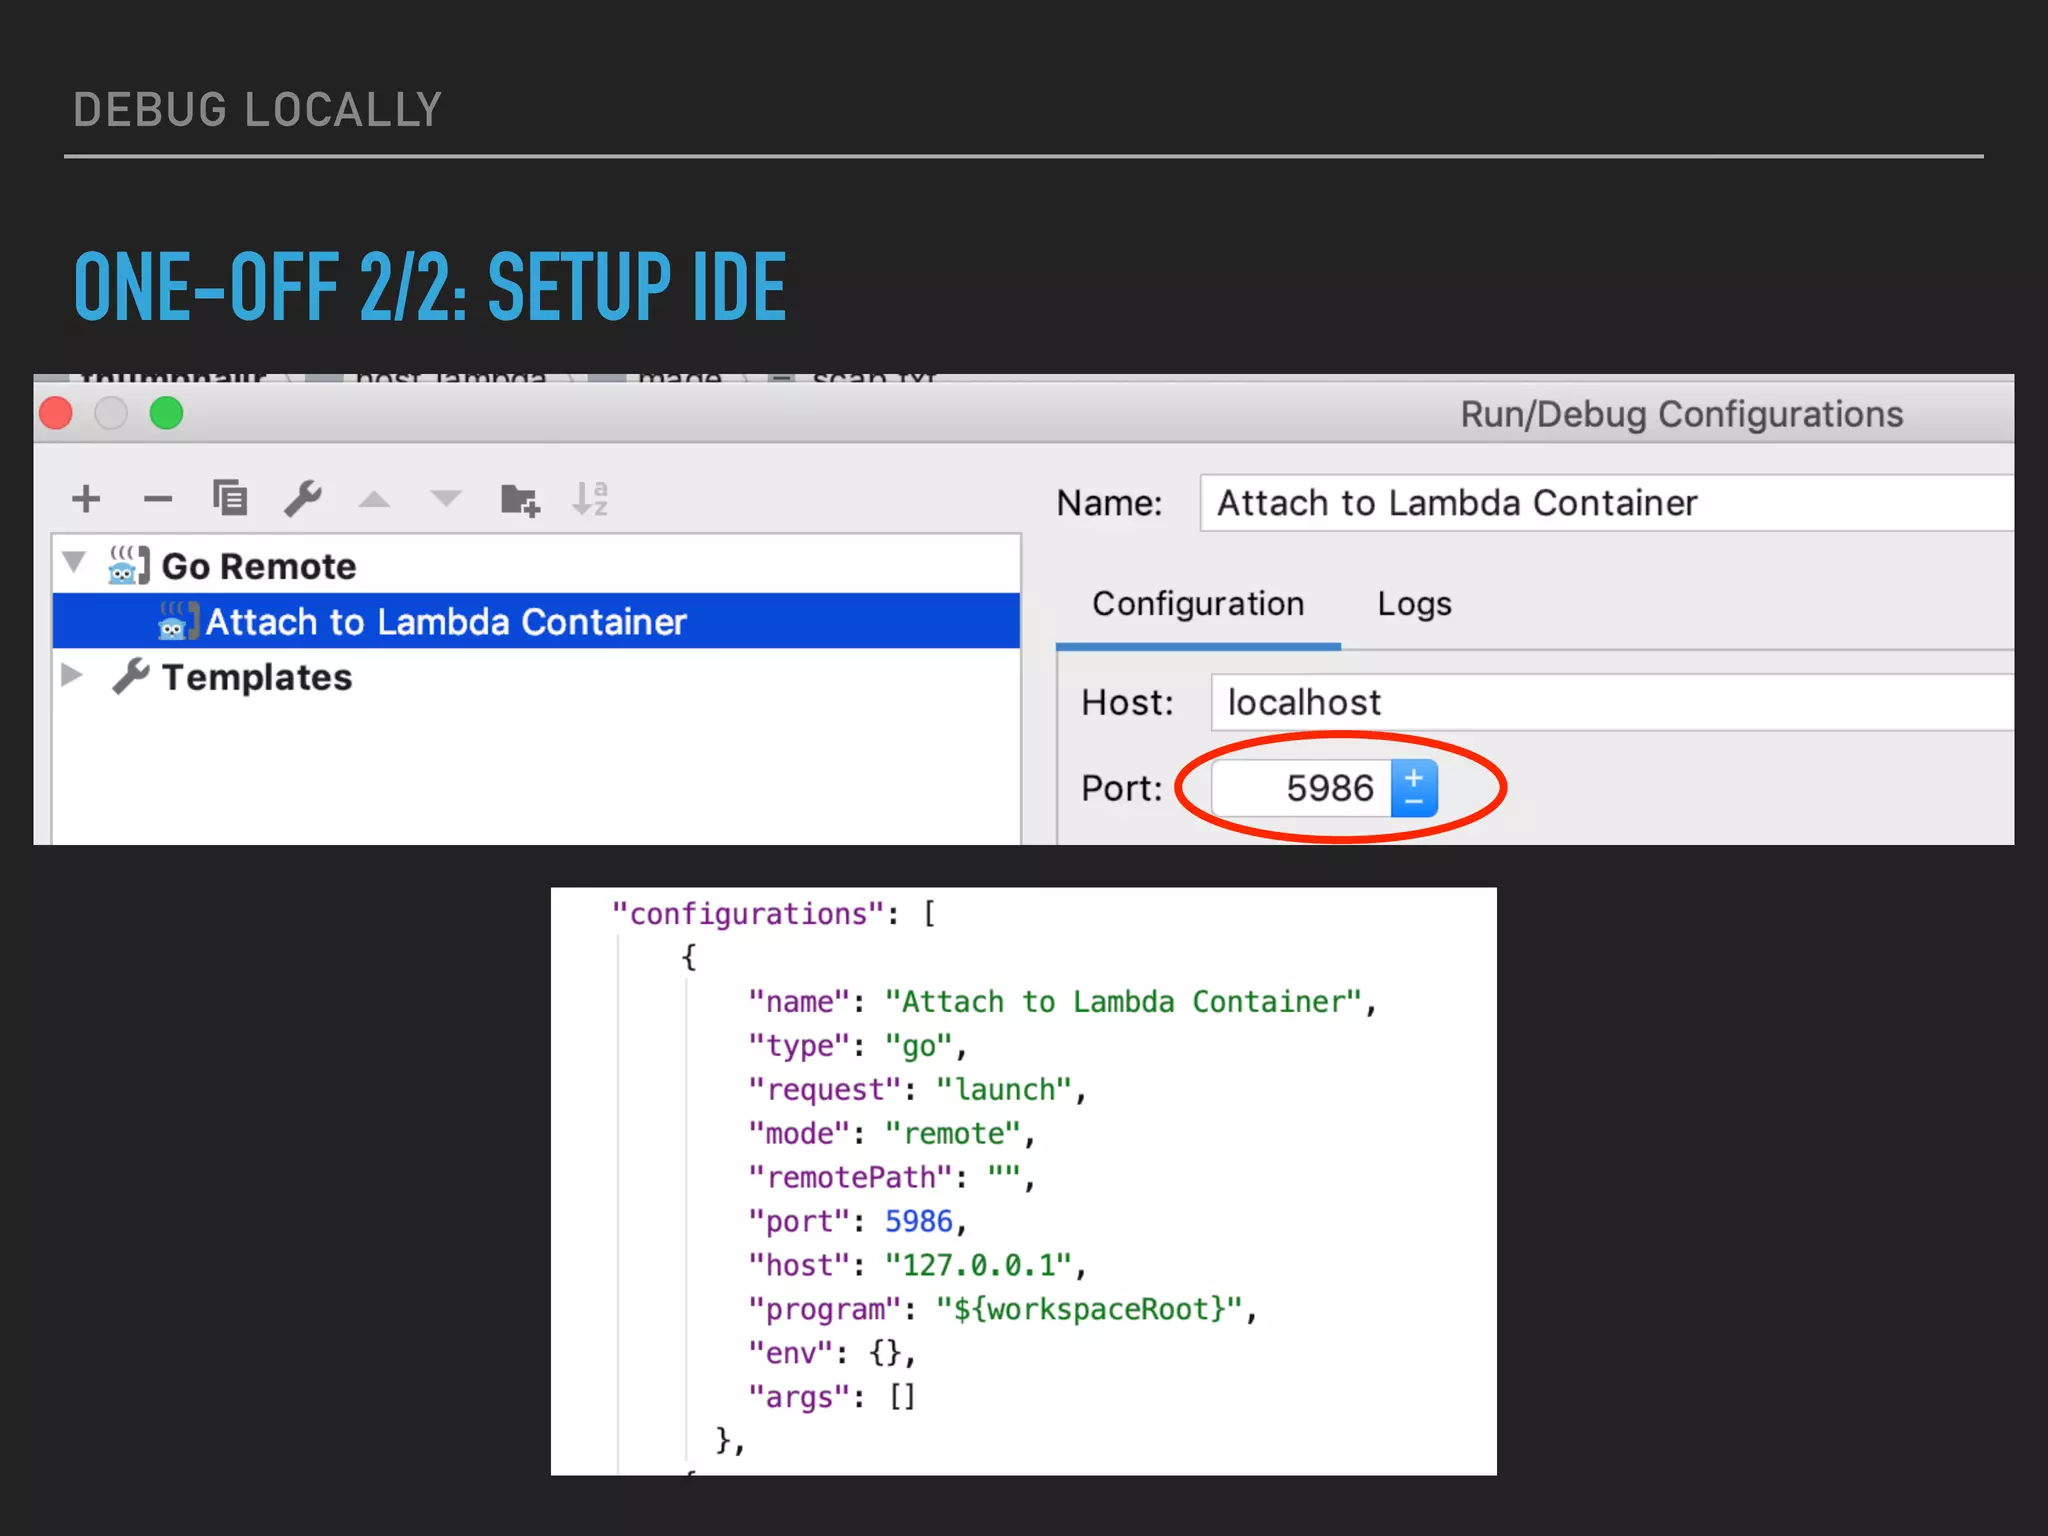Click the "host": "127.0.0.1" line

click(x=917, y=1266)
